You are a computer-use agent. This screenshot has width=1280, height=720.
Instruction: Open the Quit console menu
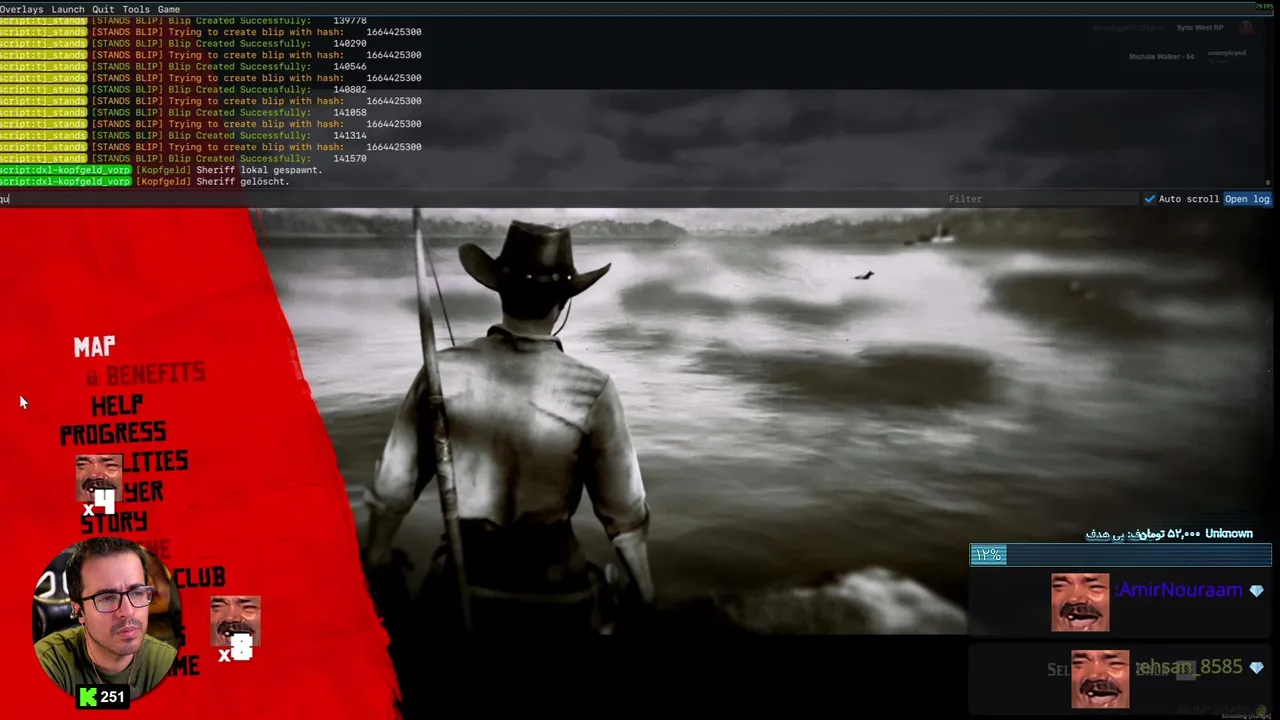[103, 9]
